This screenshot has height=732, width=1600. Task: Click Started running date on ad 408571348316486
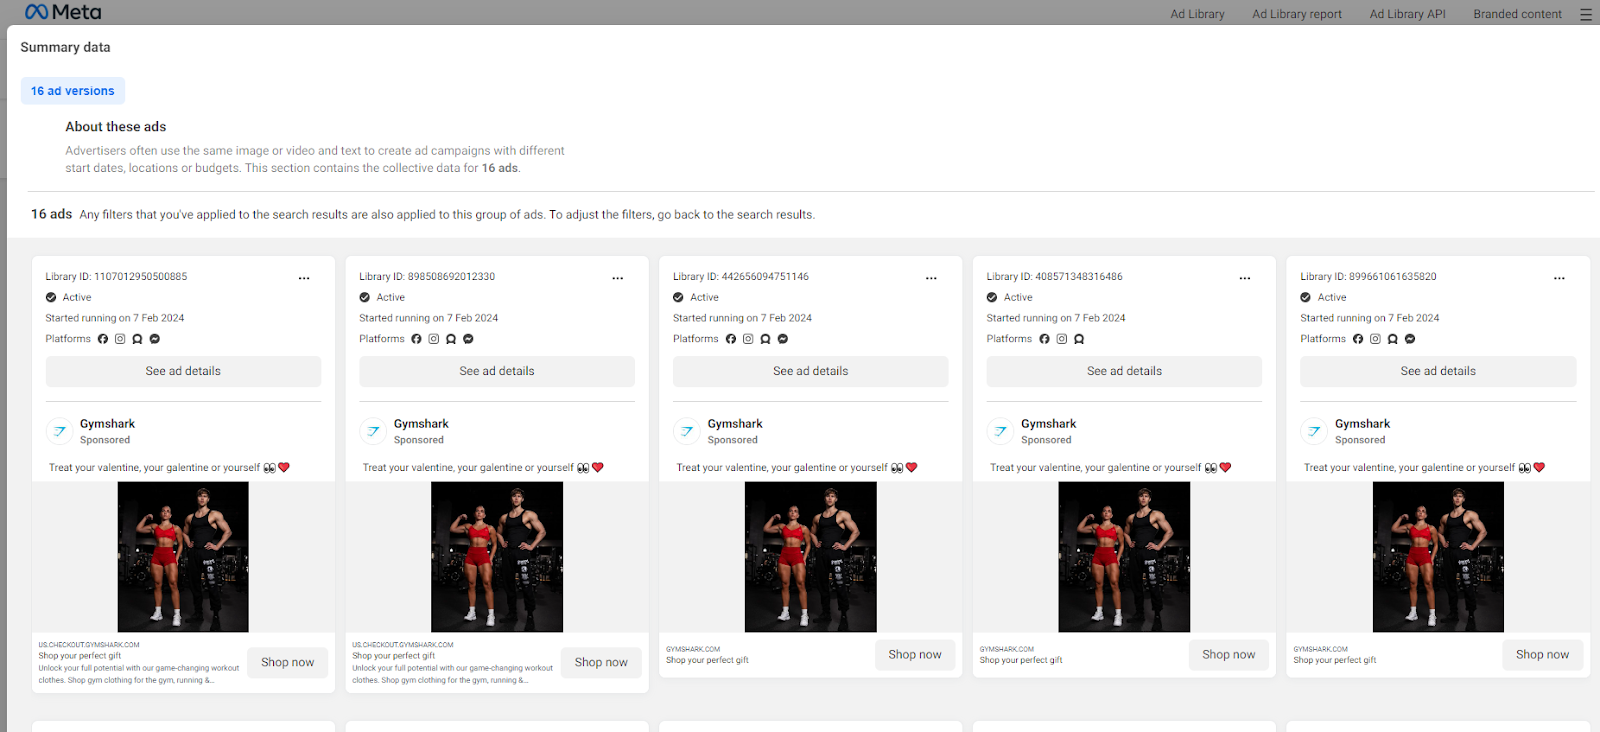click(x=1056, y=318)
